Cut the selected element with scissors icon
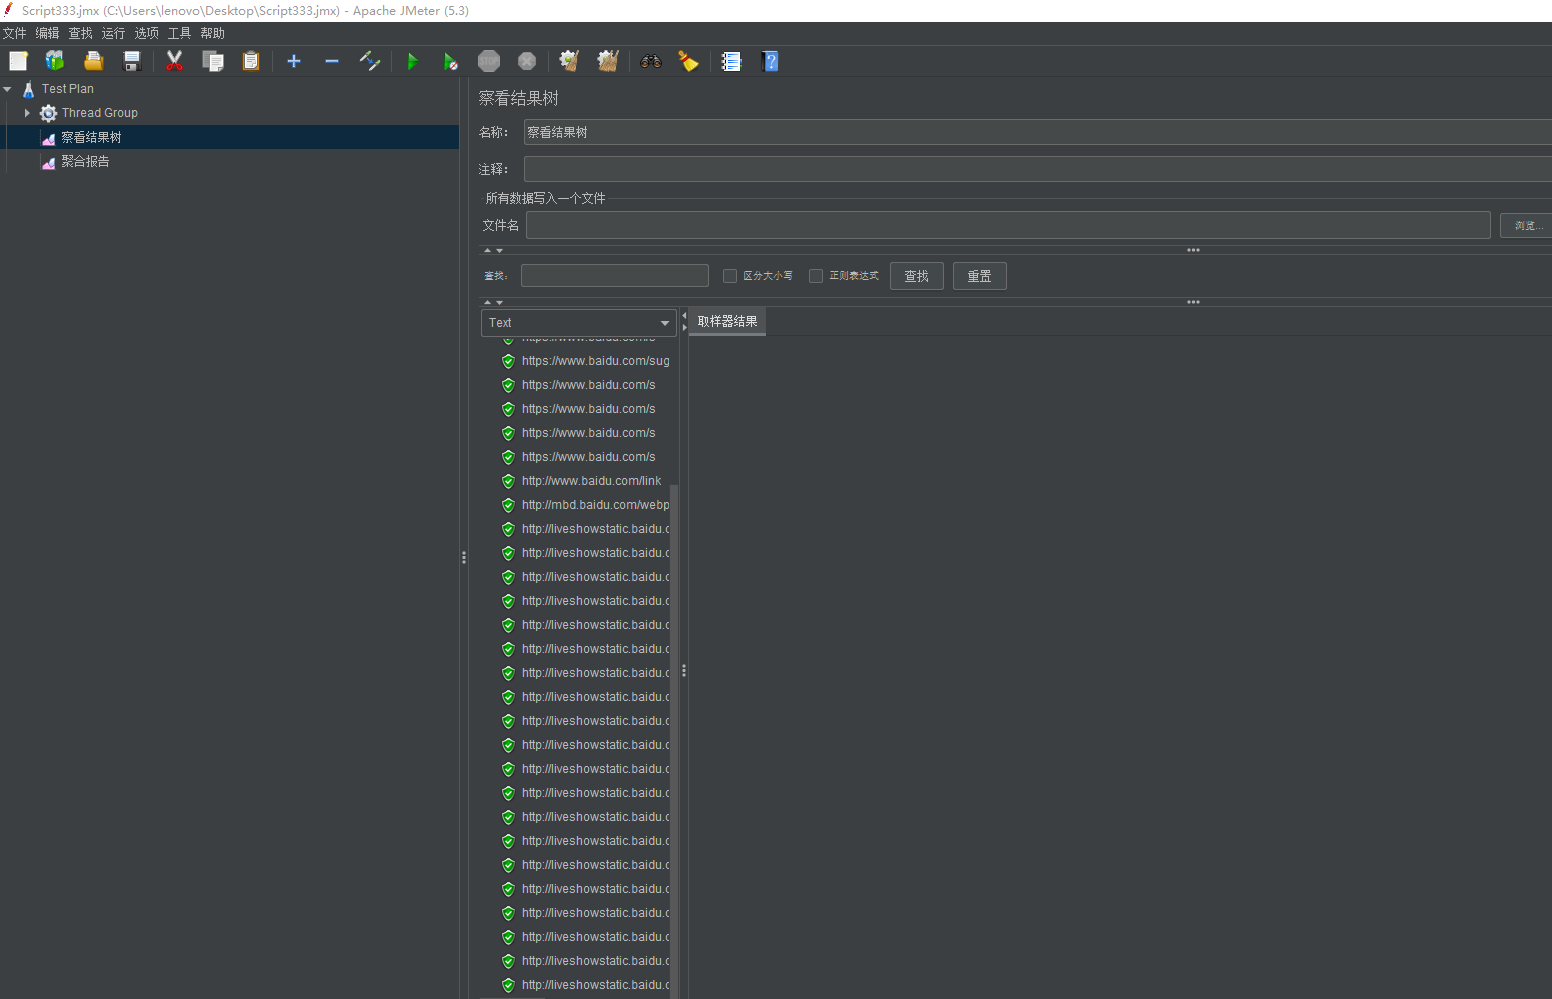The image size is (1552, 999). [x=174, y=61]
